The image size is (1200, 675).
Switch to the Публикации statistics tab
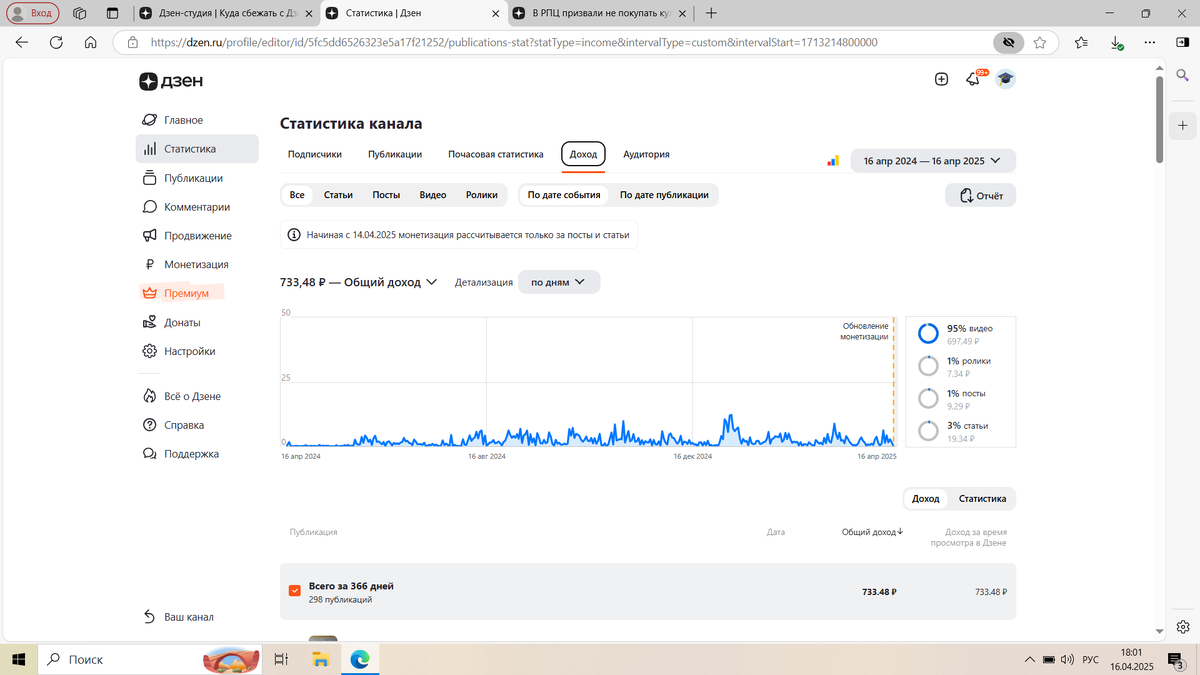(395, 154)
